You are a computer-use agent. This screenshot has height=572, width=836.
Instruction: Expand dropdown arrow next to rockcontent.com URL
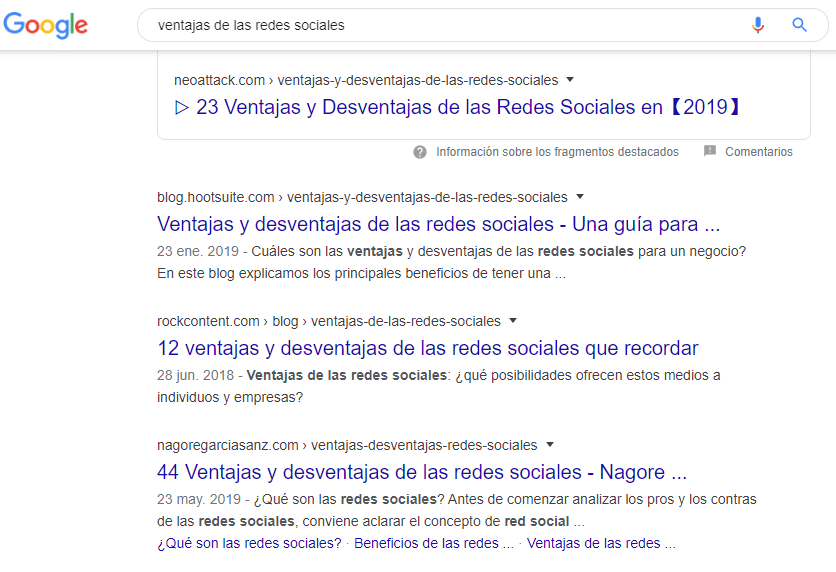pyautogui.click(x=513, y=320)
